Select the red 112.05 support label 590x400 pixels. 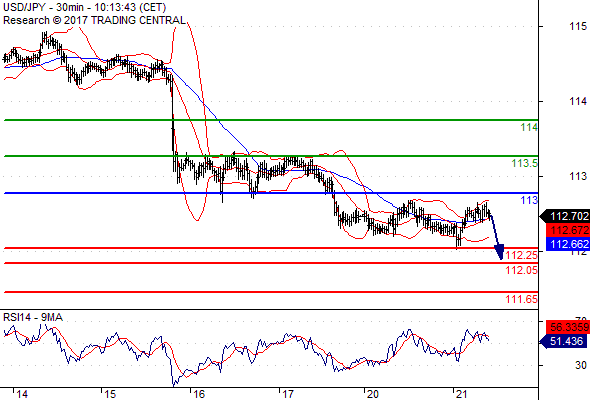pos(522,270)
